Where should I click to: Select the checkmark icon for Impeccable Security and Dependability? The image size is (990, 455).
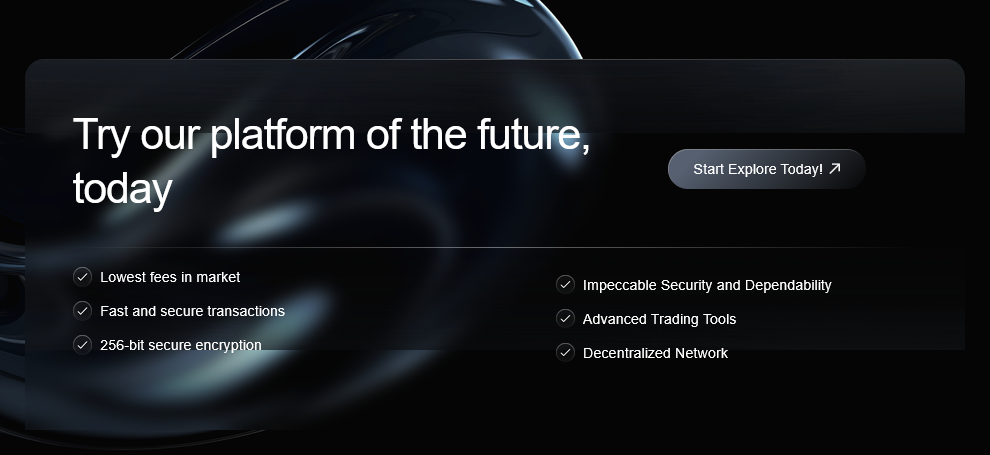click(565, 285)
